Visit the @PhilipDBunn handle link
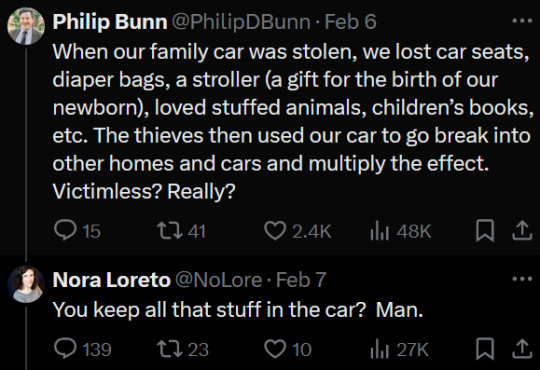Viewport: 540px width, 370px height. (x=241, y=22)
